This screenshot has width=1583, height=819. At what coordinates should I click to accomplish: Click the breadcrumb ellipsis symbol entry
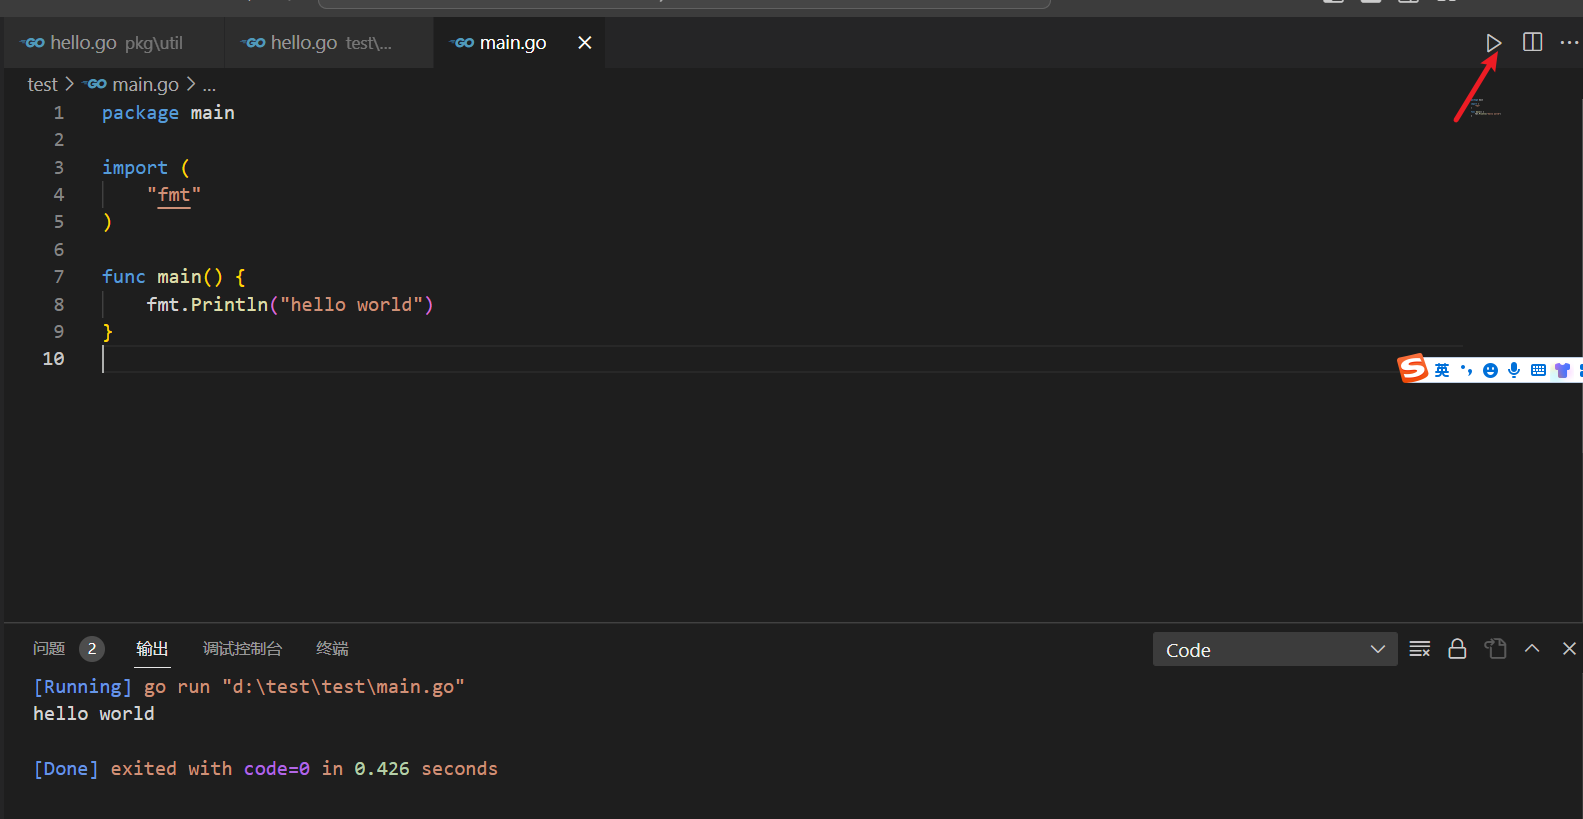pyautogui.click(x=209, y=86)
